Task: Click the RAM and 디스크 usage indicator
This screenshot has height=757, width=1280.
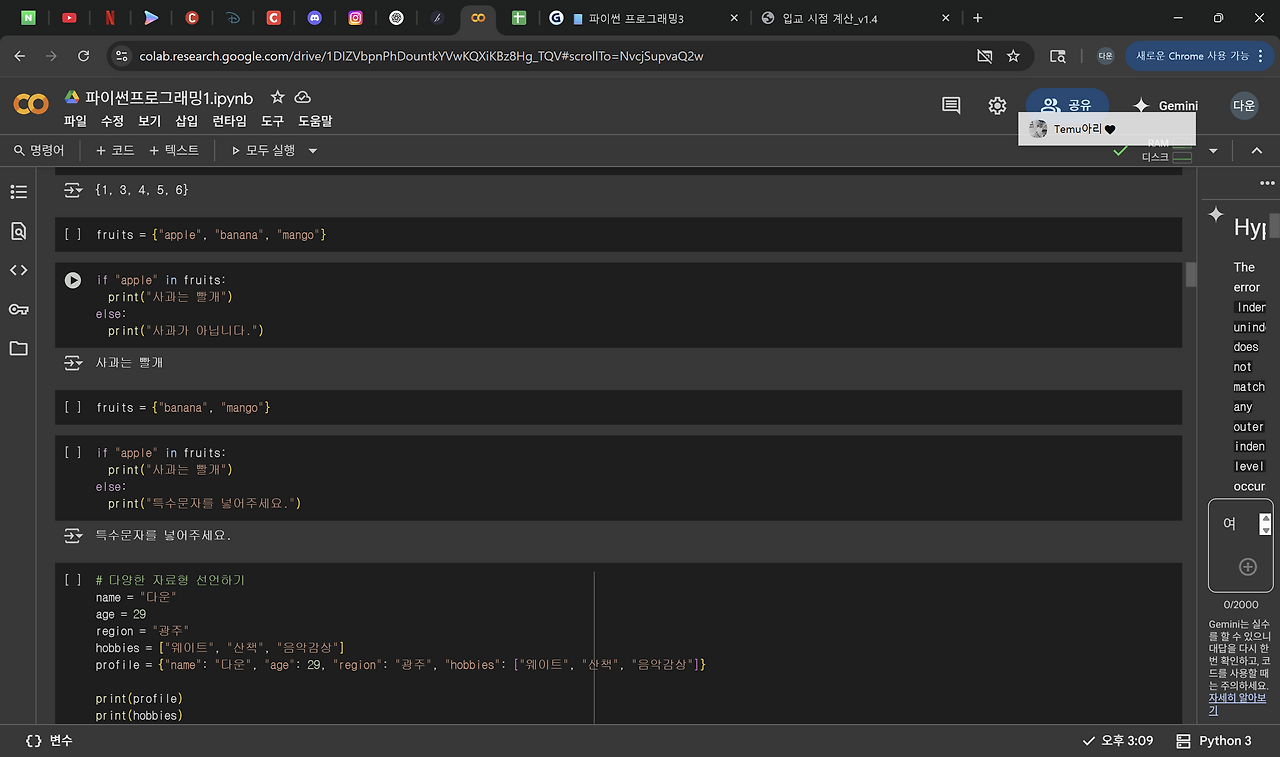Action: point(1169,151)
